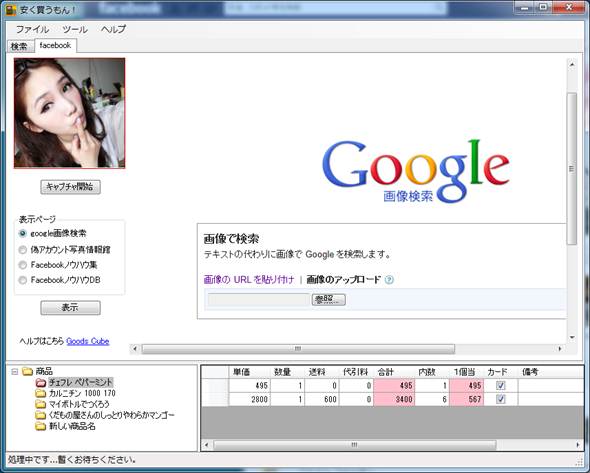Select the カルニチン 1000 170 item
This screenshot has width=590, height=473.
[82, 393]
